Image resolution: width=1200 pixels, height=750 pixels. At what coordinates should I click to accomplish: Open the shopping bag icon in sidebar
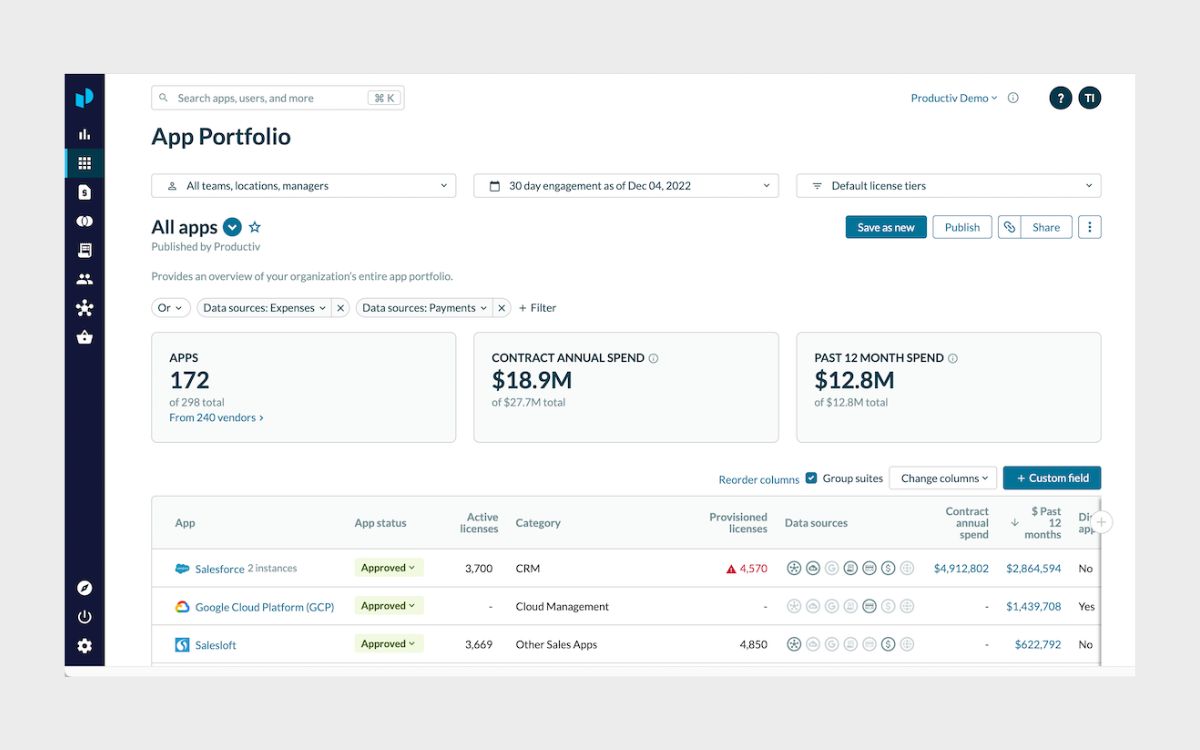tap(84, 337)
